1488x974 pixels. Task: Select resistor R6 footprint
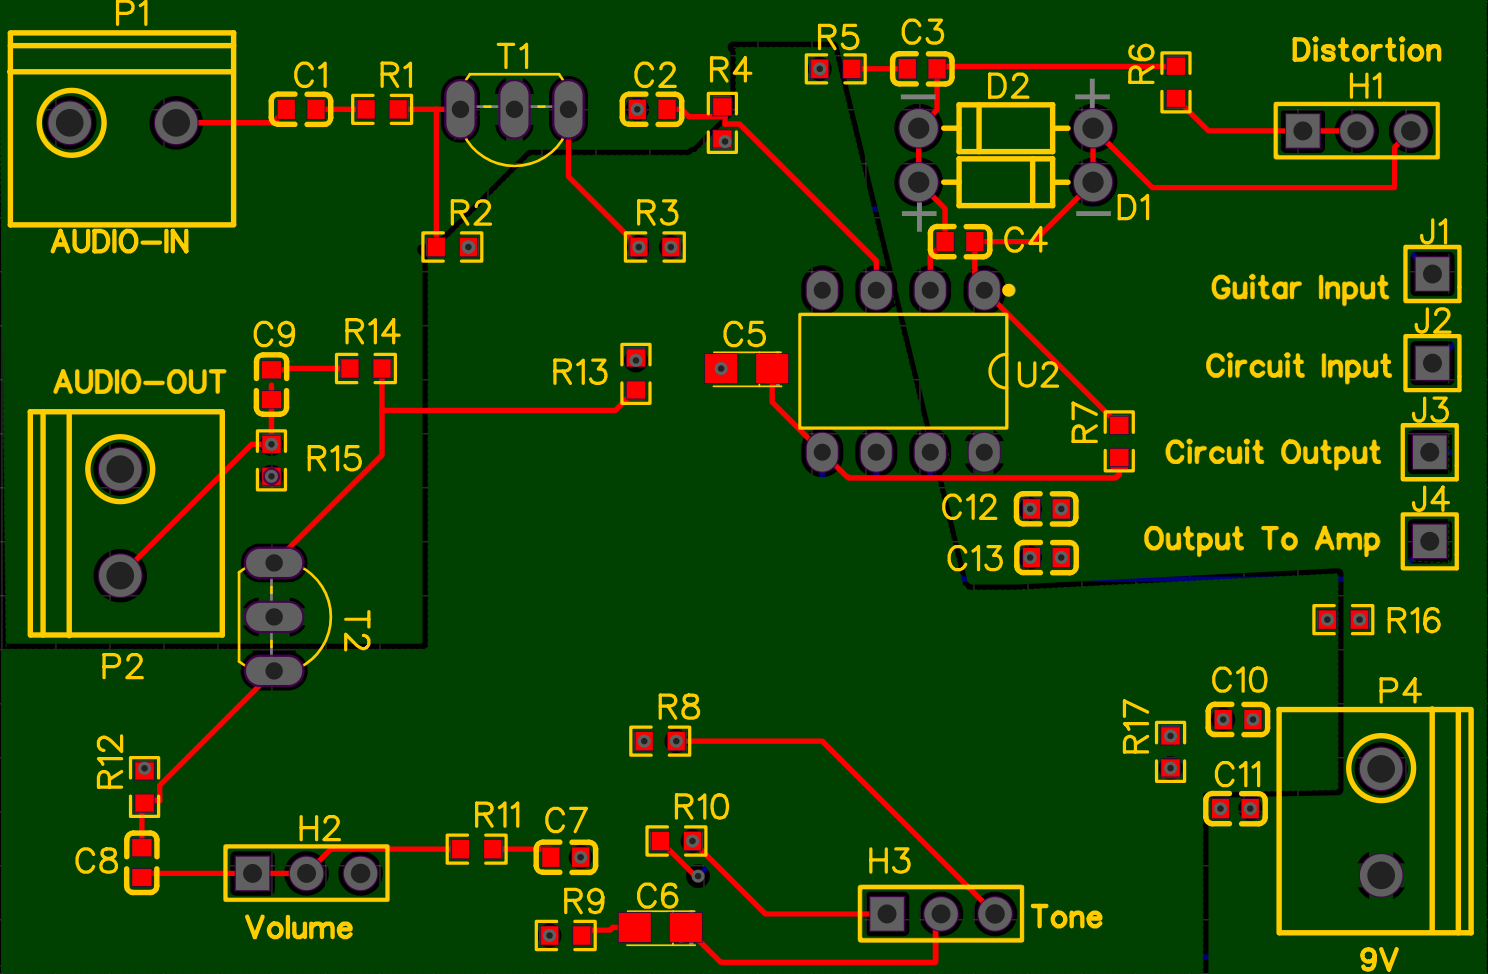(1176, 83)
